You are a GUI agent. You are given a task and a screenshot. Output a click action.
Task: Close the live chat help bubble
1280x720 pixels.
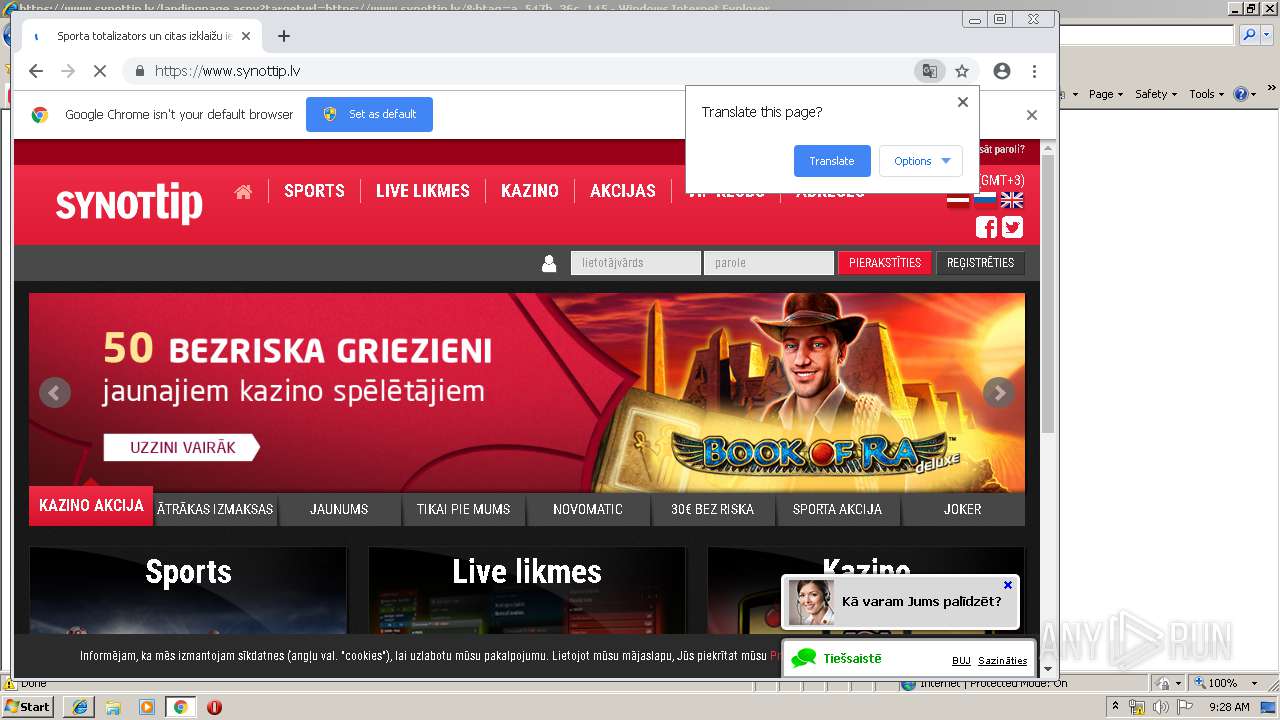click(x=1008, y=585)
